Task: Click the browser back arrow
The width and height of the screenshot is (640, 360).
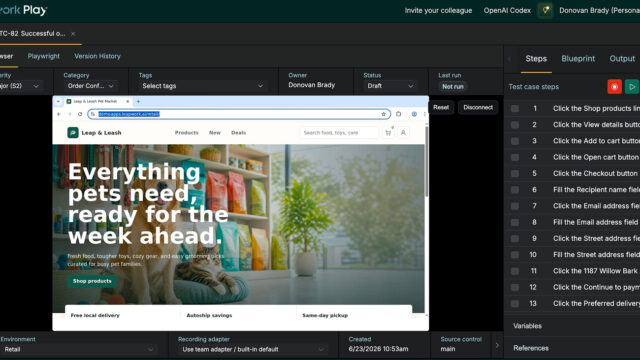Action: tap(59, 114)
